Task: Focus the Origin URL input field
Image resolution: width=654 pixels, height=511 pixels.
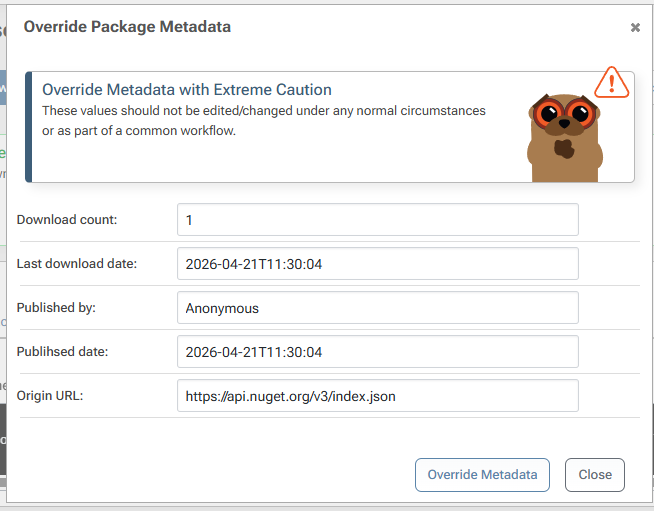Action: 377,396
